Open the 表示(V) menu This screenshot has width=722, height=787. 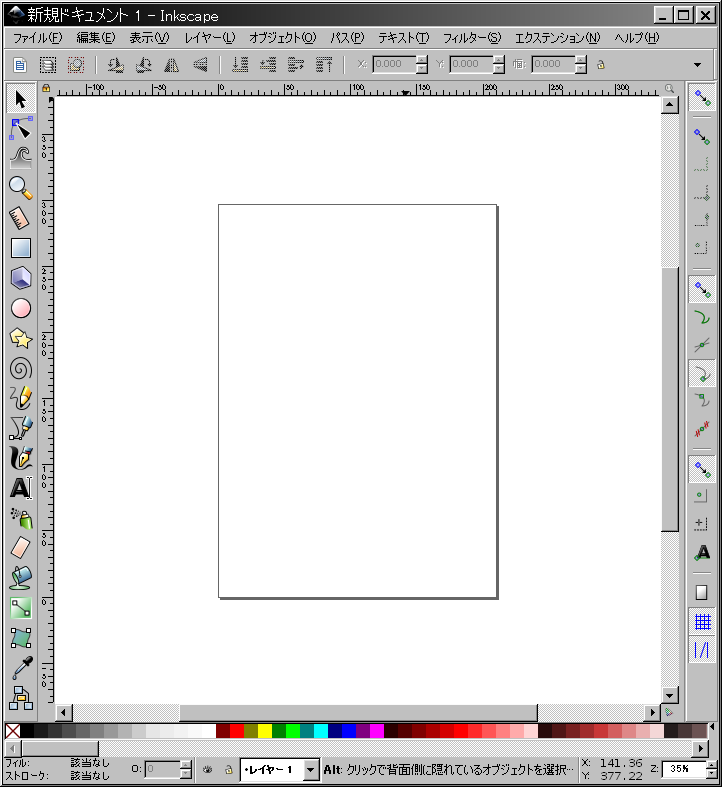tap(149, 38)
